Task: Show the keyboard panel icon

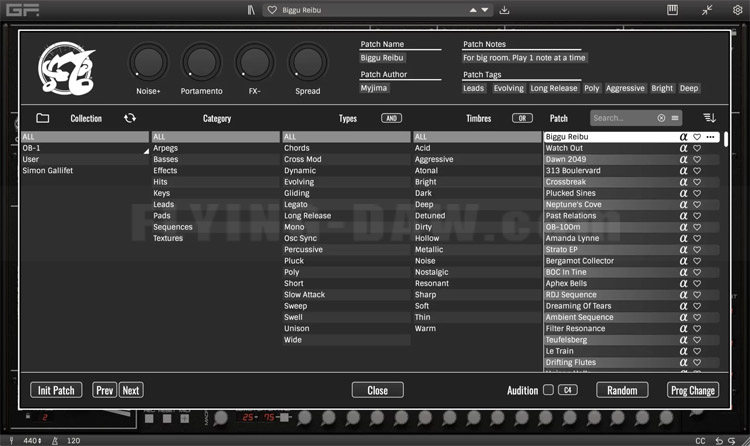Action: pyautogui.click(x=673, y=10)
